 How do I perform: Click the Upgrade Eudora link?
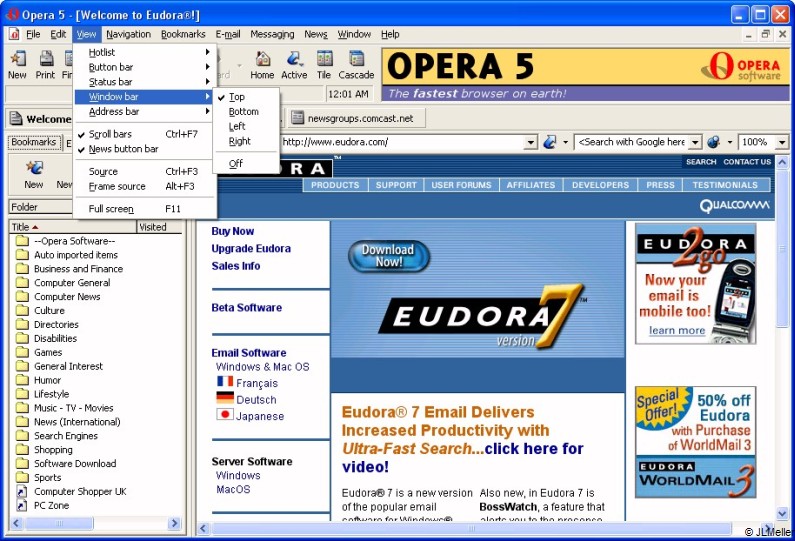click(251, 248)
